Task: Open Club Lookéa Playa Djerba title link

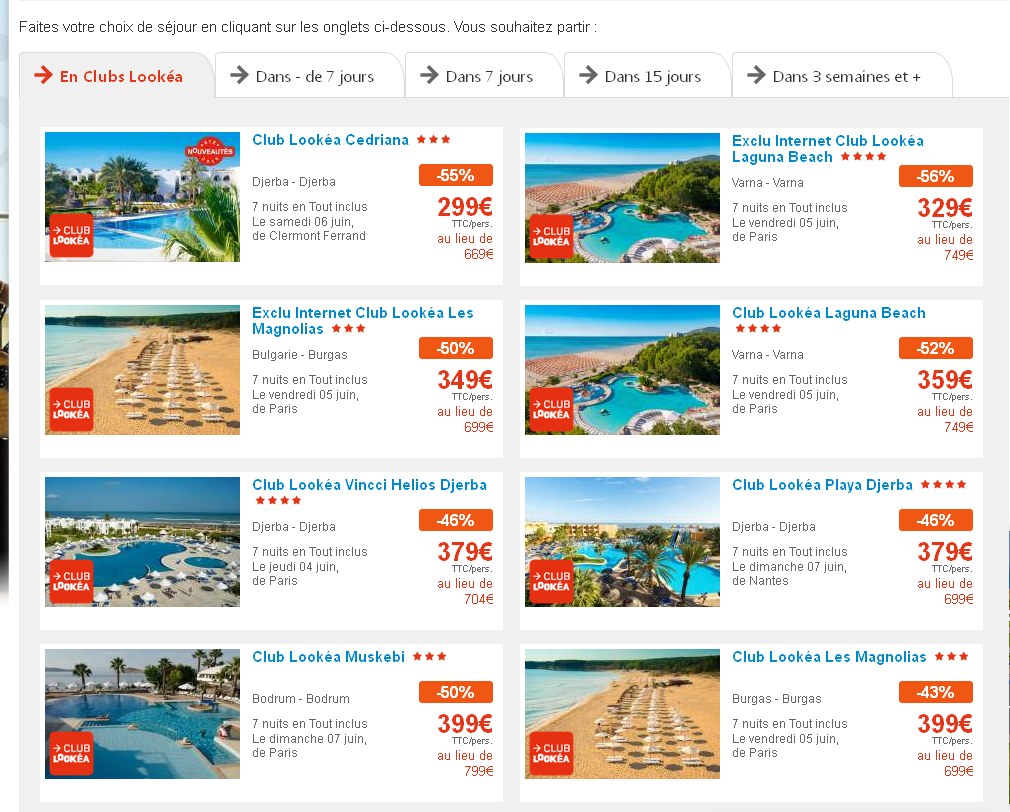Action: (822, 485)
